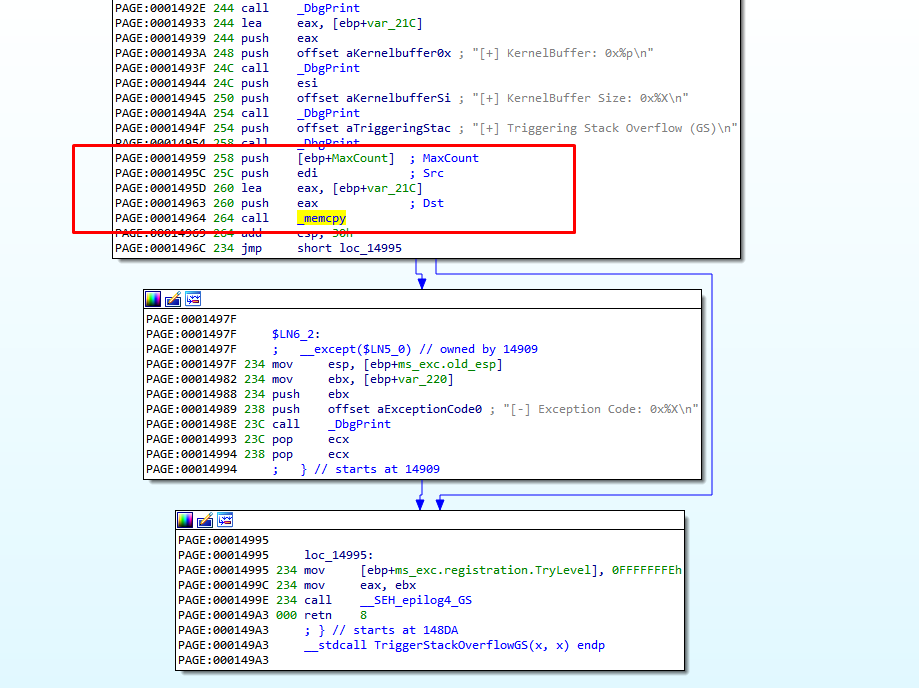Viewport: 919px width, 688px height.
Task: Click the $LN6_2: label in exception block
Action: tap(296, 334)
